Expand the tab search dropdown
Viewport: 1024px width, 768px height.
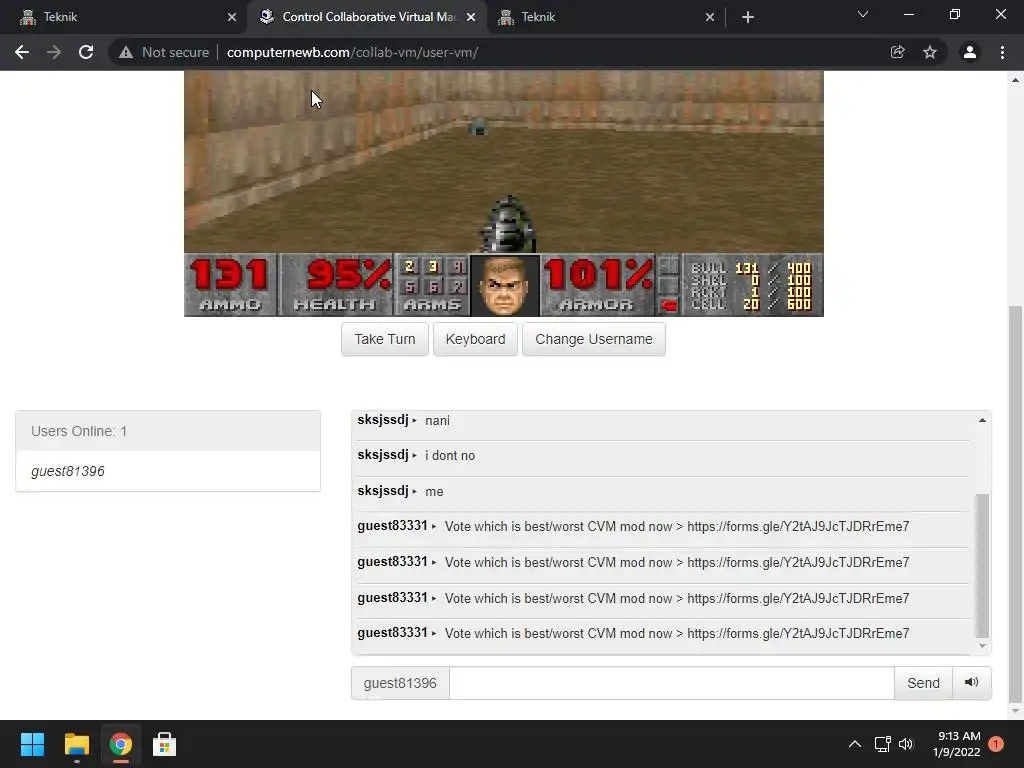863,14
